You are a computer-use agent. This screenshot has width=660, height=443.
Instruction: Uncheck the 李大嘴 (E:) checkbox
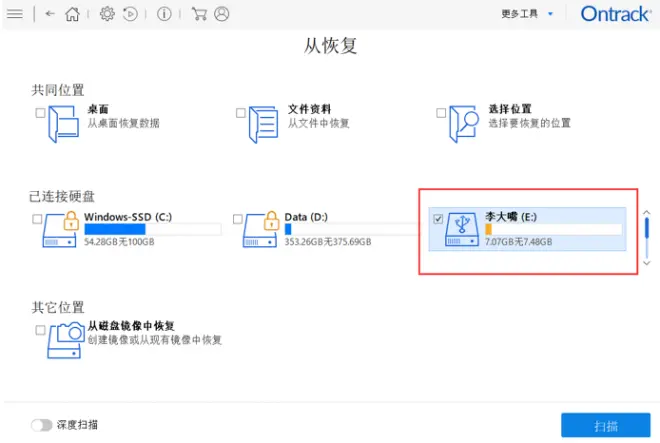(x=438, y=219)
